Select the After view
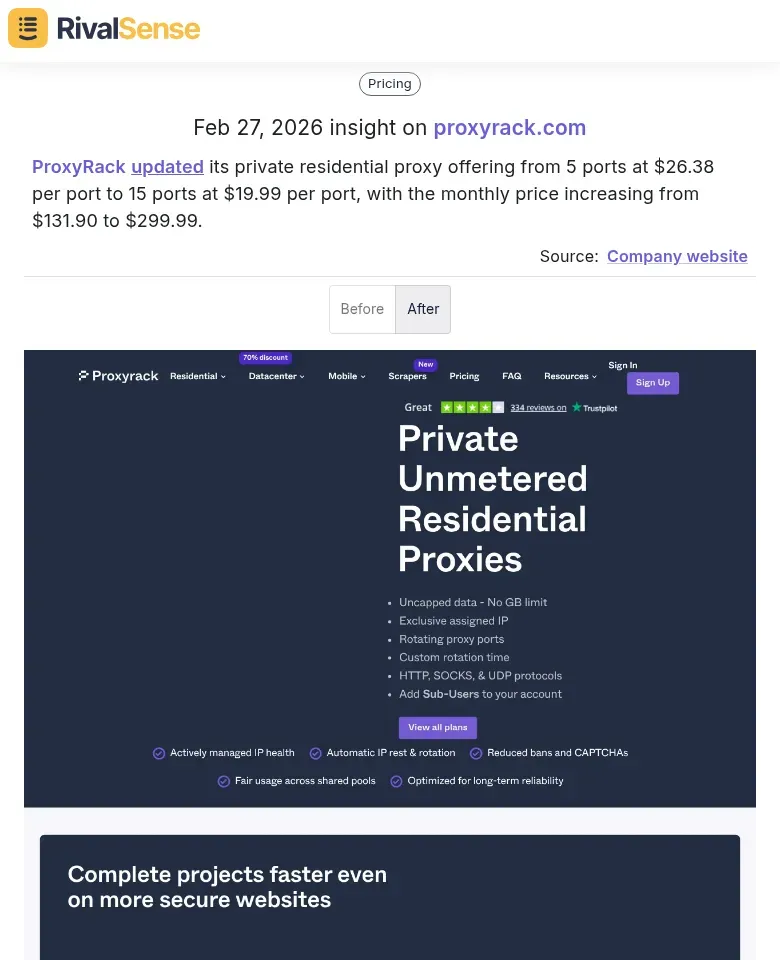780x960 pixels. tap(423, 309)
